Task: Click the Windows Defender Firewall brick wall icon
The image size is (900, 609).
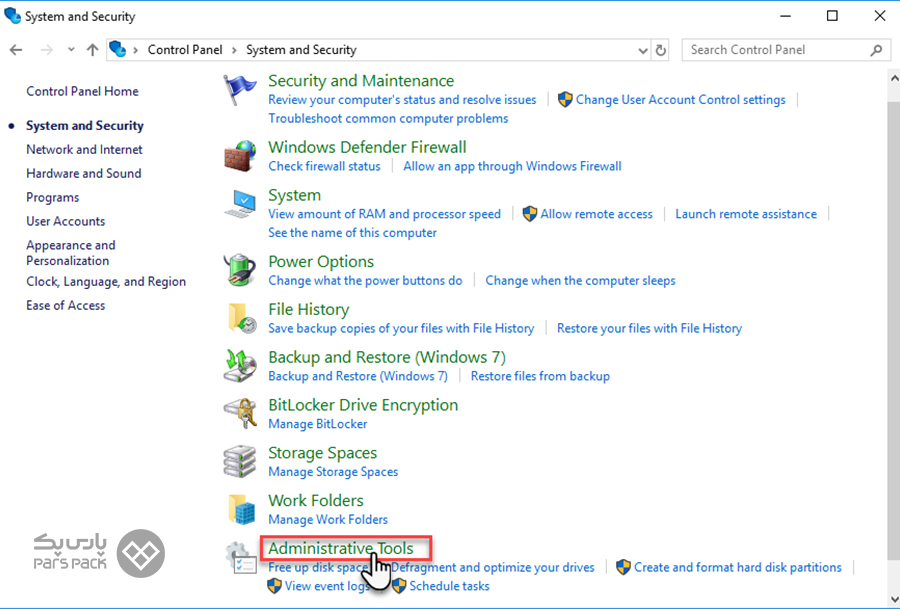Action: coord(240,156)
